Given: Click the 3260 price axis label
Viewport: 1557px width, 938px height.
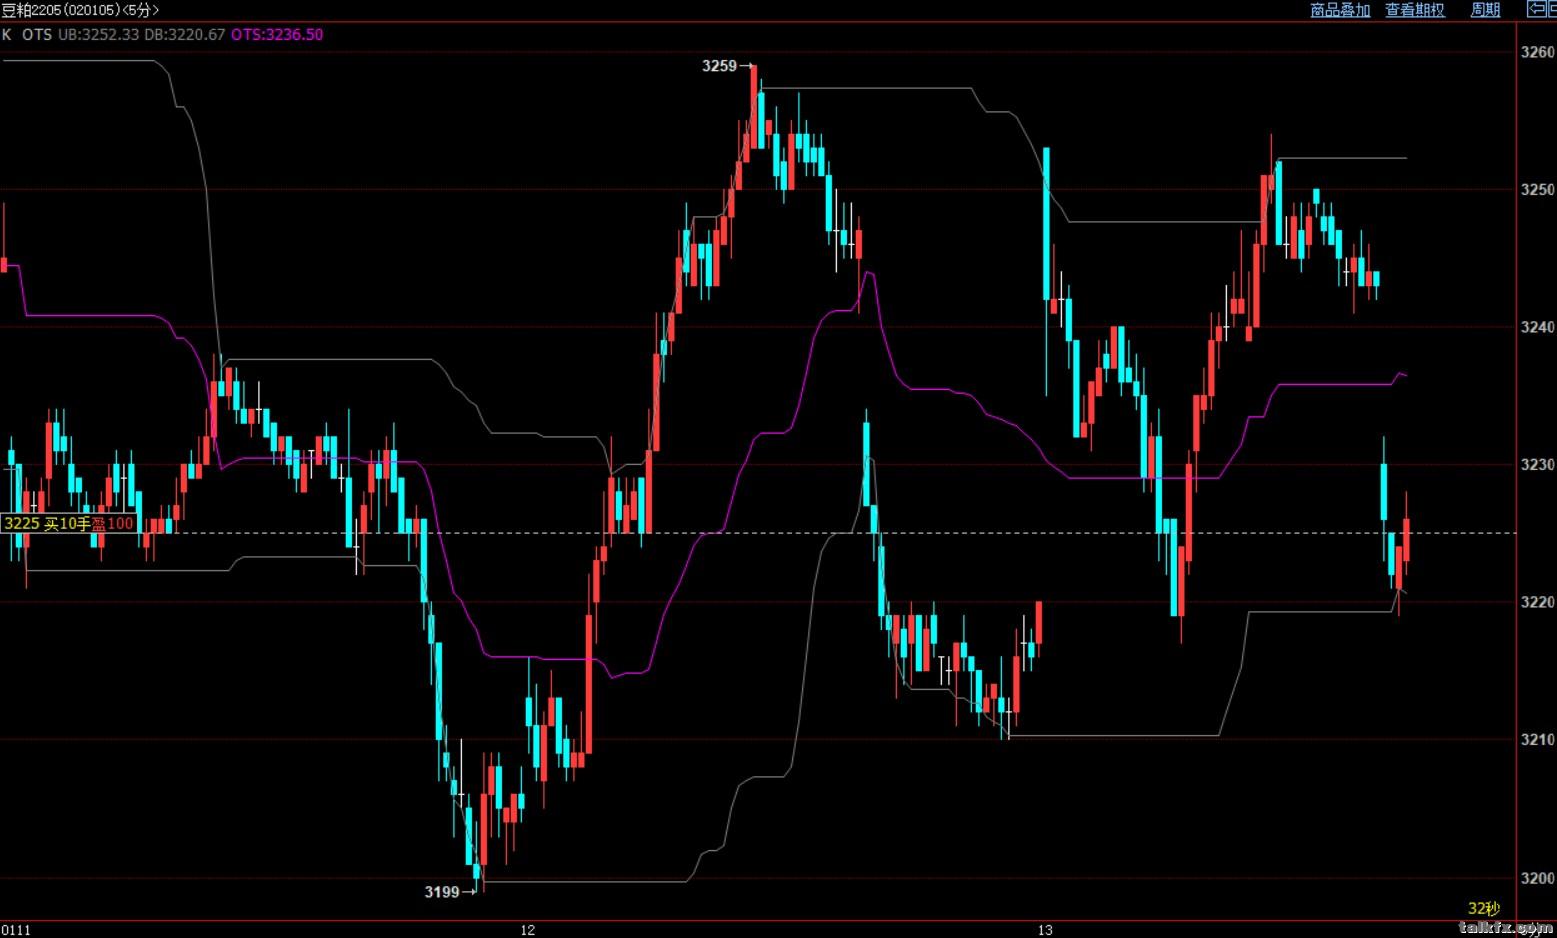Looking at the screenshot, I should (x=1537, y=52).
